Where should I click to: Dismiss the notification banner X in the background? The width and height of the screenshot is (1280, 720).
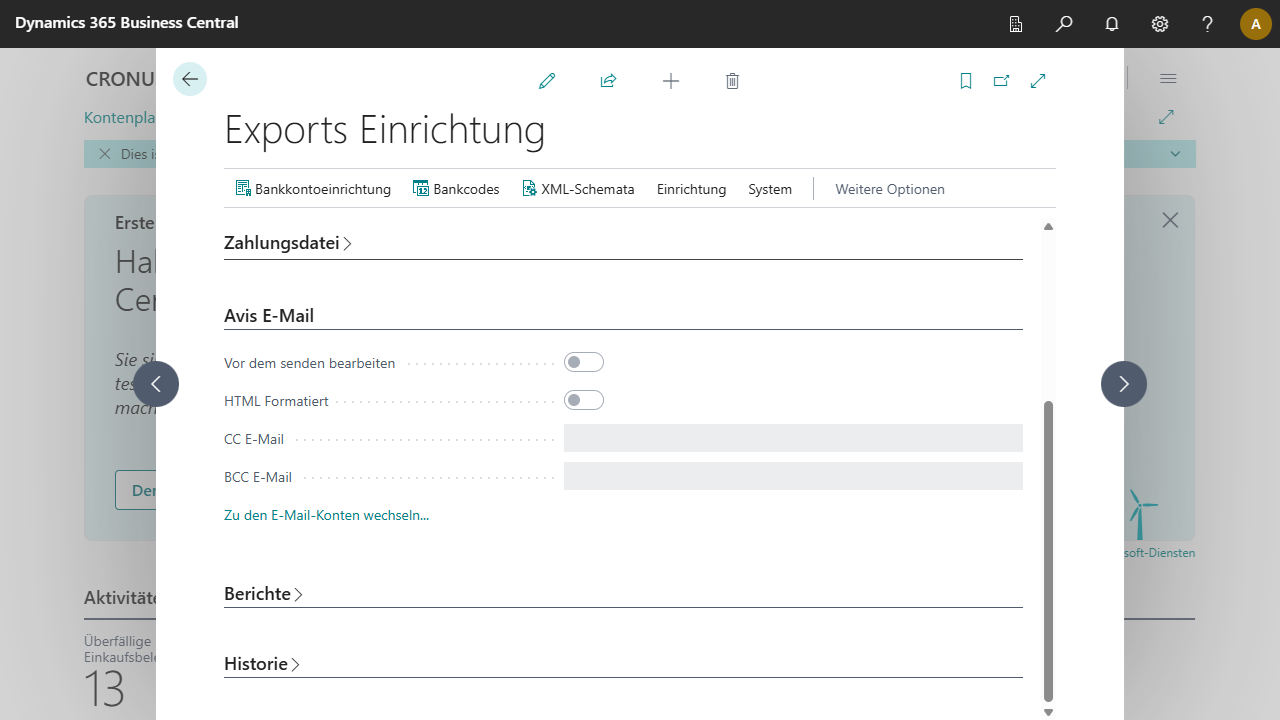(x=105, y=154)
